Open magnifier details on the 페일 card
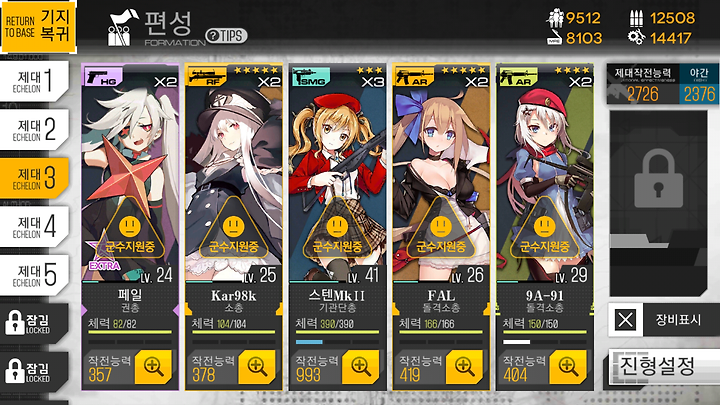This screenshot has width=720, height=405. coord(153,366)
